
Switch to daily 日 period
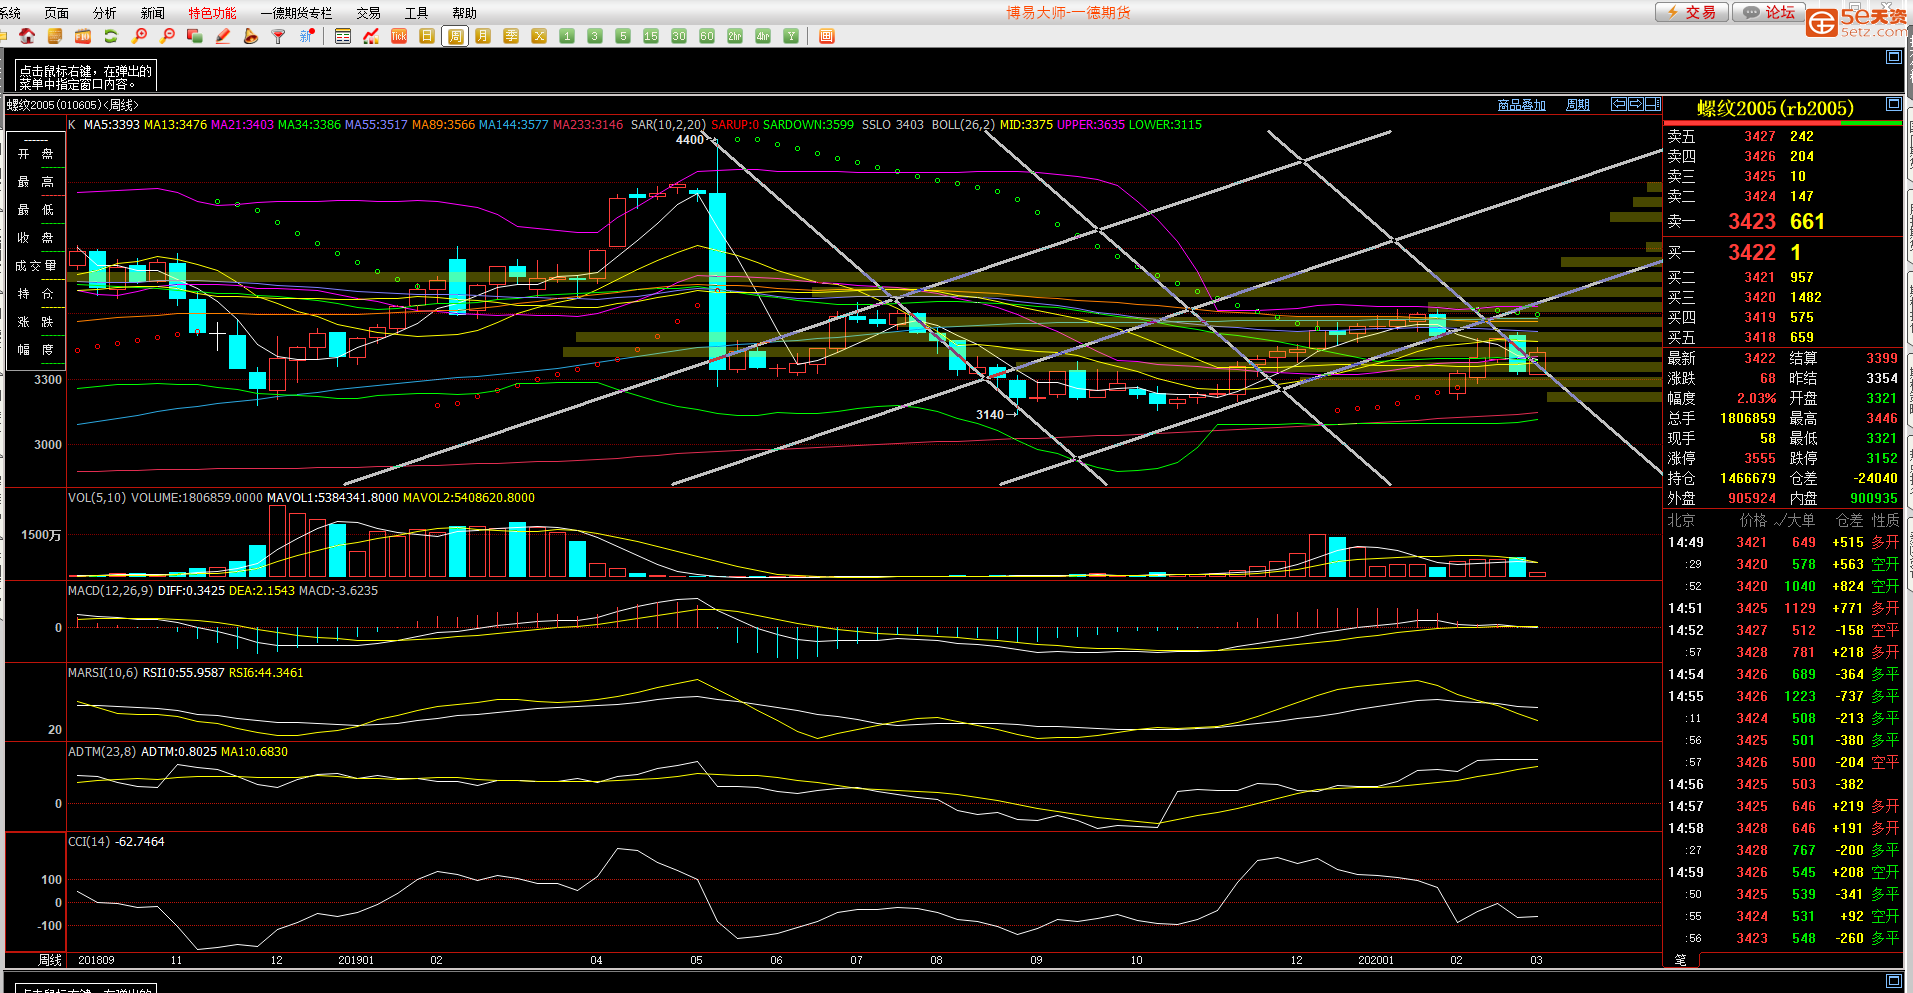pyautogui.click(x=427, y=36)
